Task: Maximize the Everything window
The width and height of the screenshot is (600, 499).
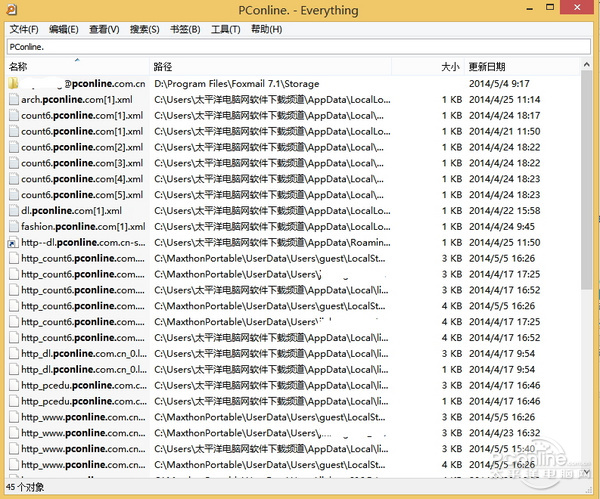Action: point(550,8)
